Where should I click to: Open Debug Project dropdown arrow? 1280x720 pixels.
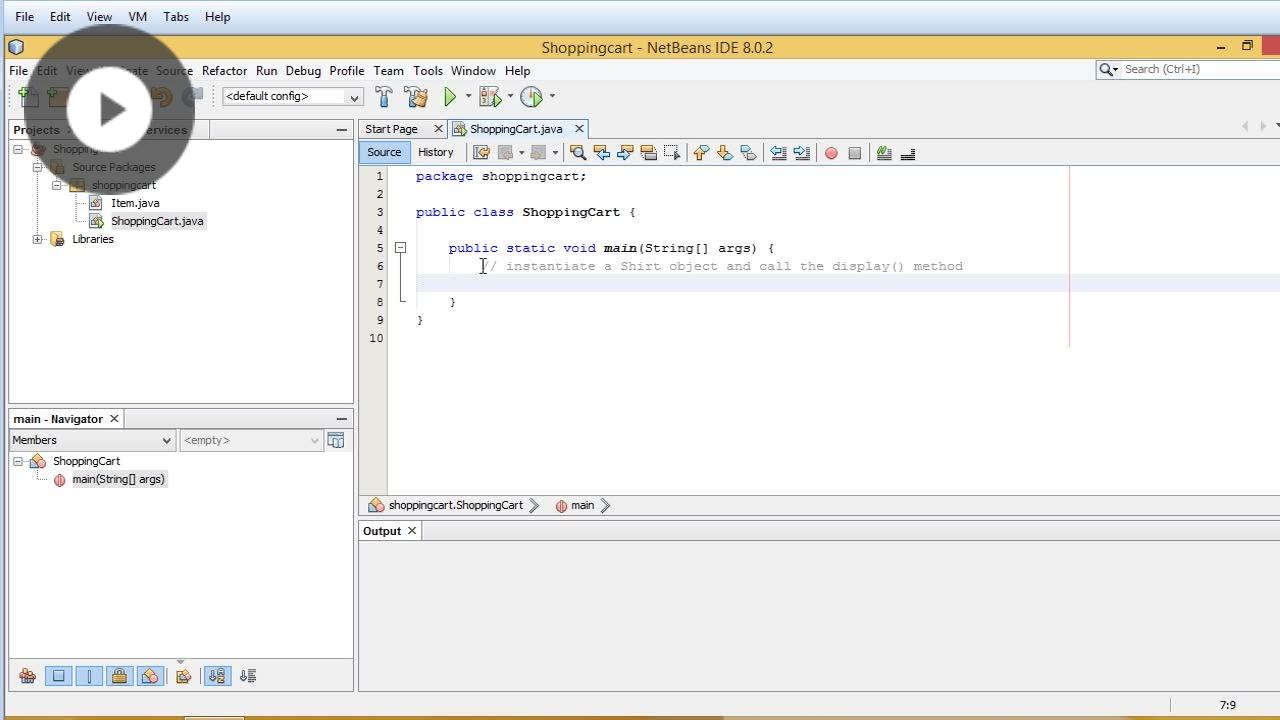click(510, 96)
